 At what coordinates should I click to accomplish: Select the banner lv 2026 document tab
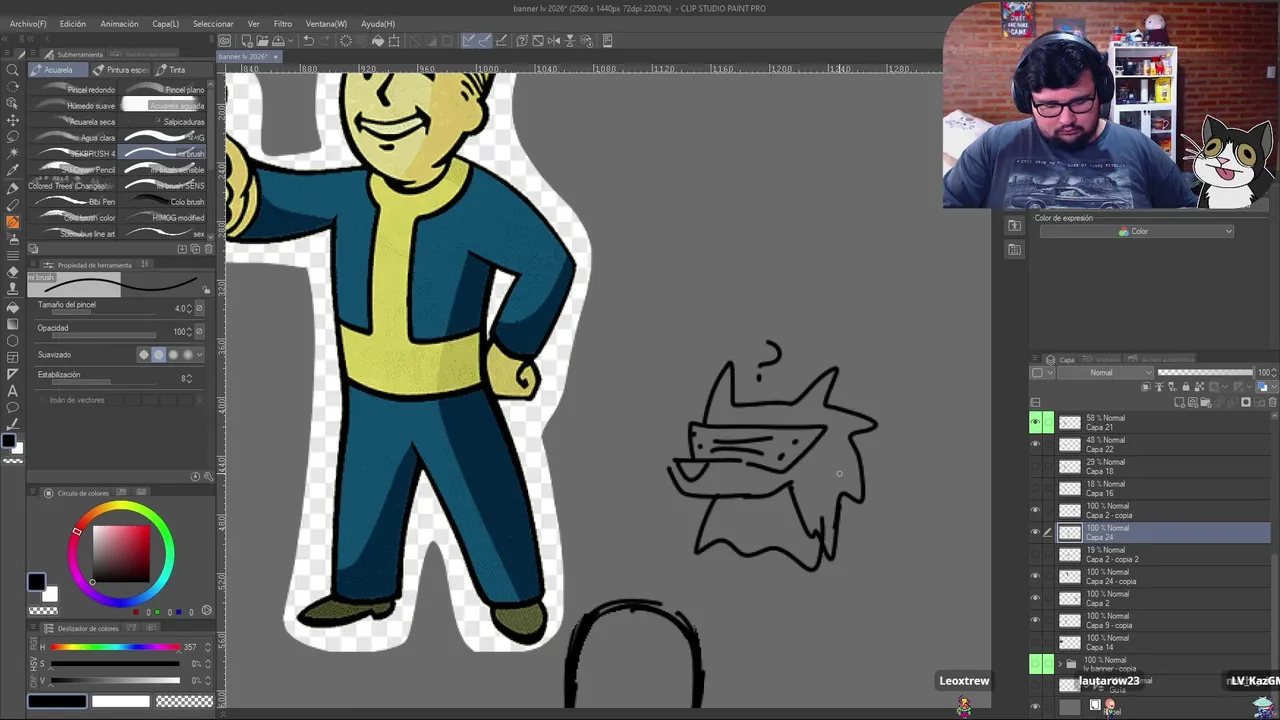point(250,56)
